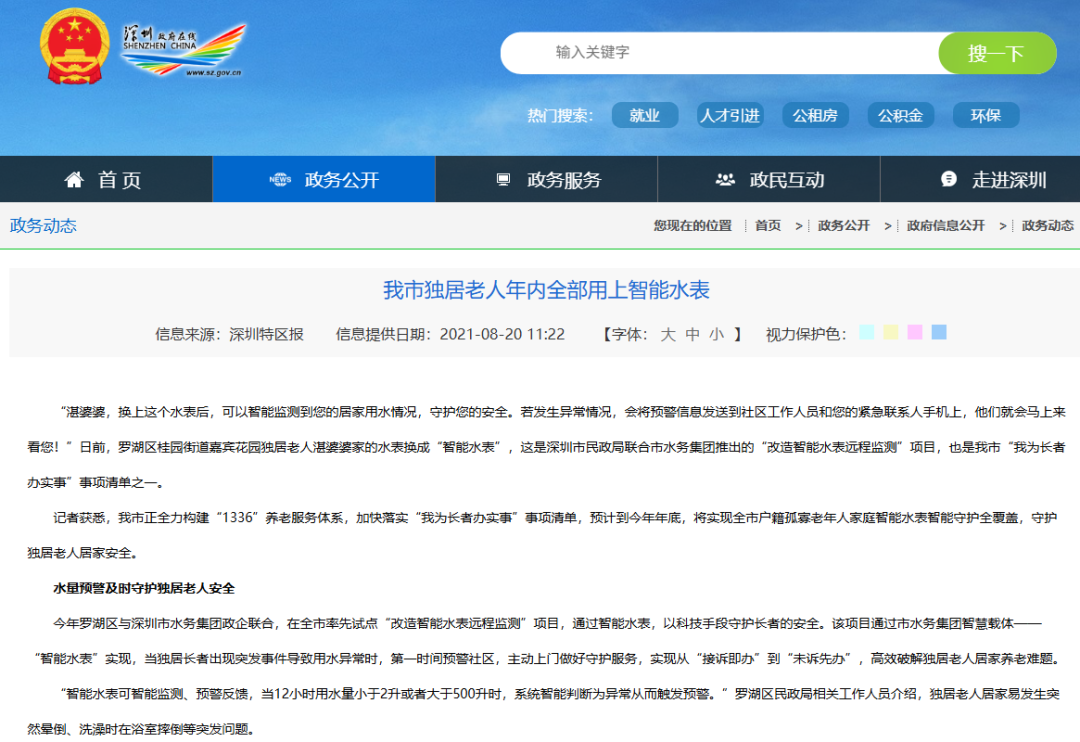Go to 政务动态 in the breadcrumb
The width and height of the screenshot is (1080, 742).
(x=1048, y=225)
